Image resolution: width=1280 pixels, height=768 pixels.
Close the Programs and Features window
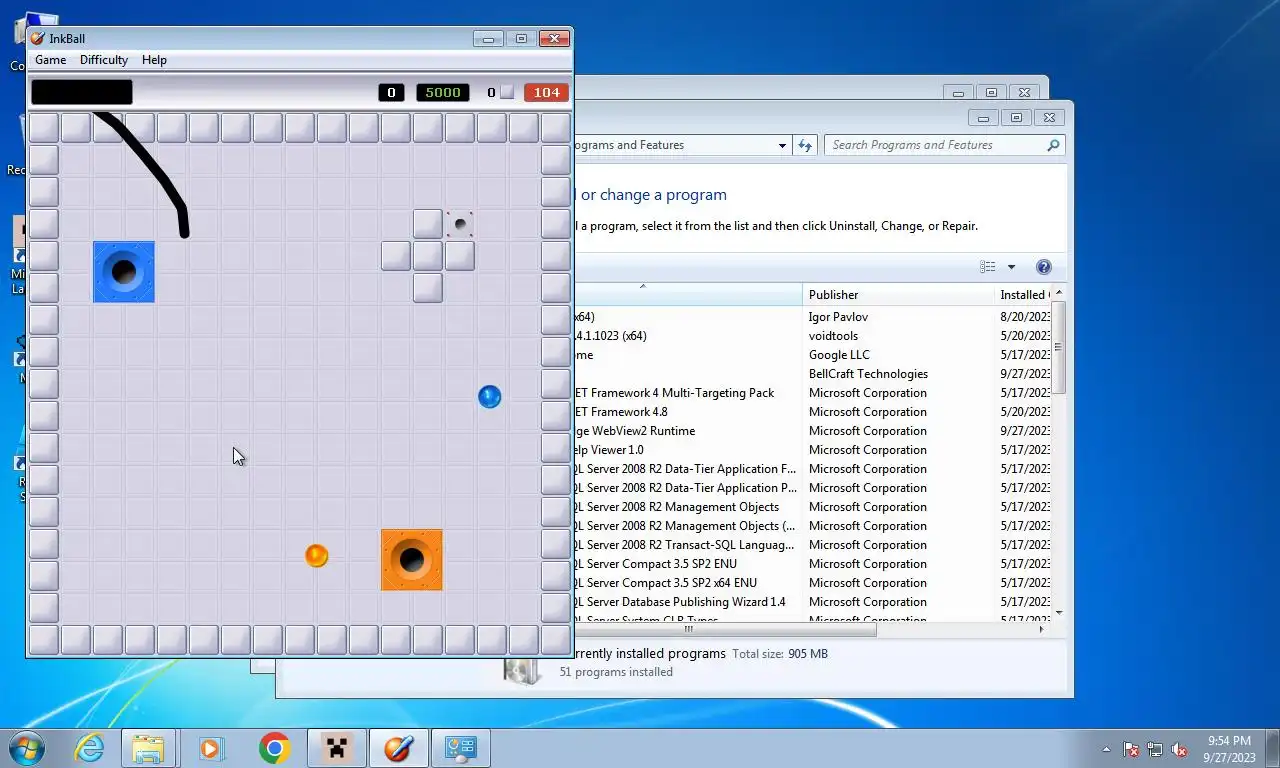coord(1049,118)
